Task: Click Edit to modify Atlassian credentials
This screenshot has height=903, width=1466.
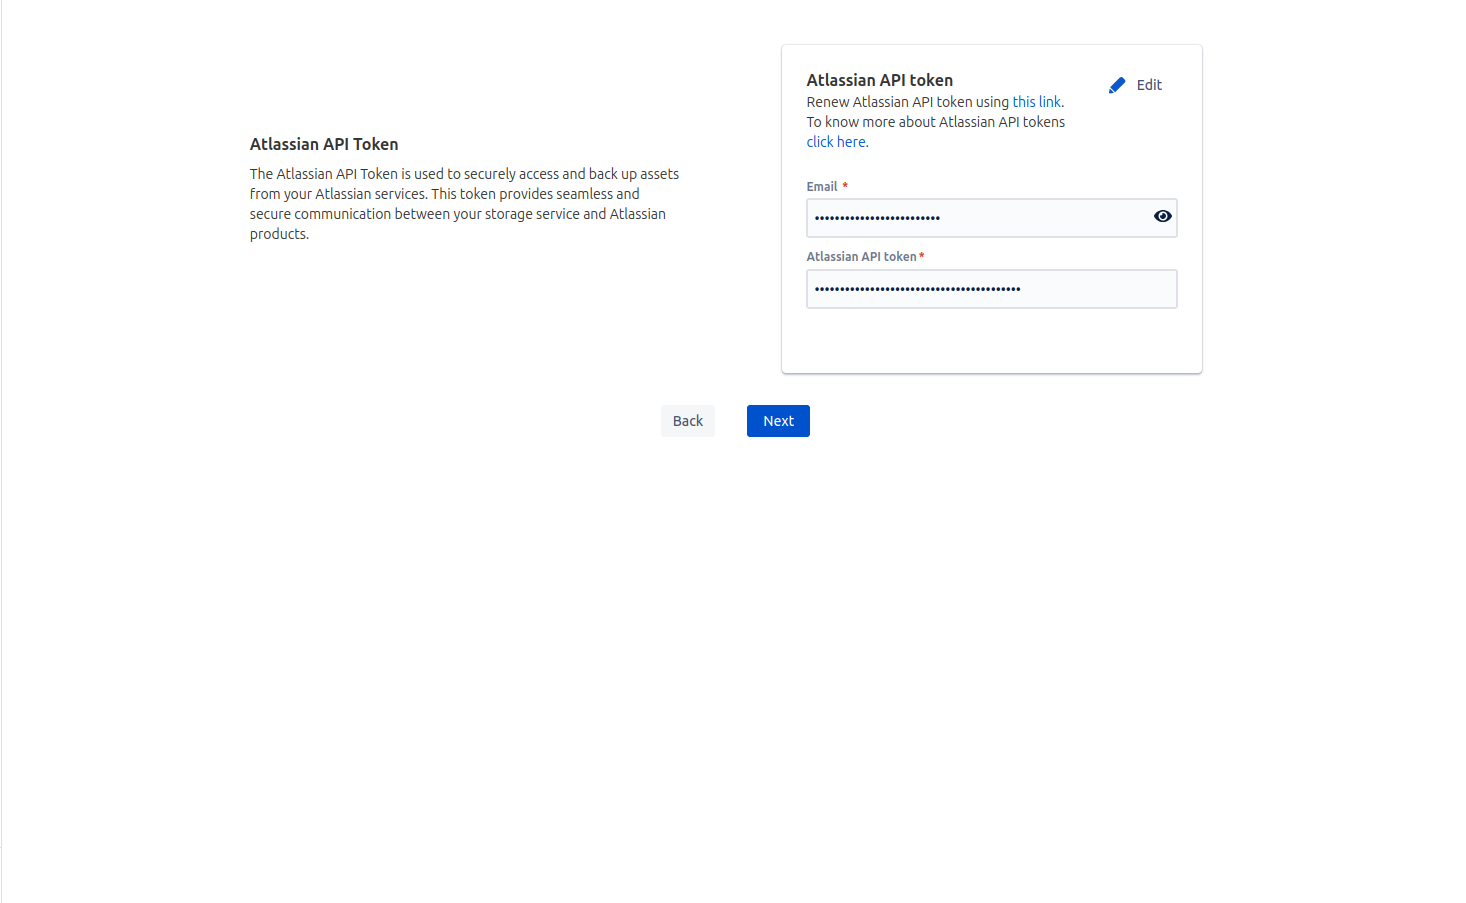Action: pyautogui.click(x=1148, y=84)
